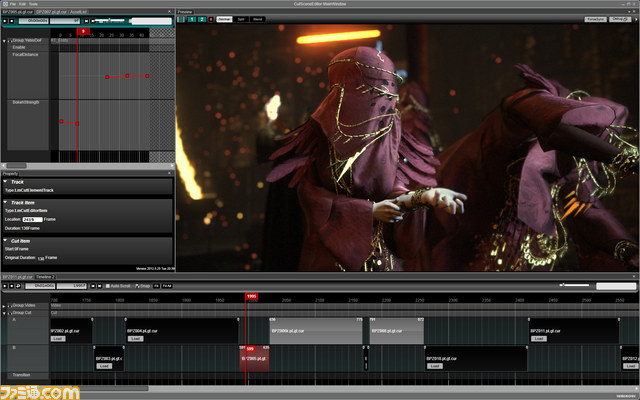640x400 pixels.
Task: Click the curve editor horizontal scrollbar
Action: (88, 166)
